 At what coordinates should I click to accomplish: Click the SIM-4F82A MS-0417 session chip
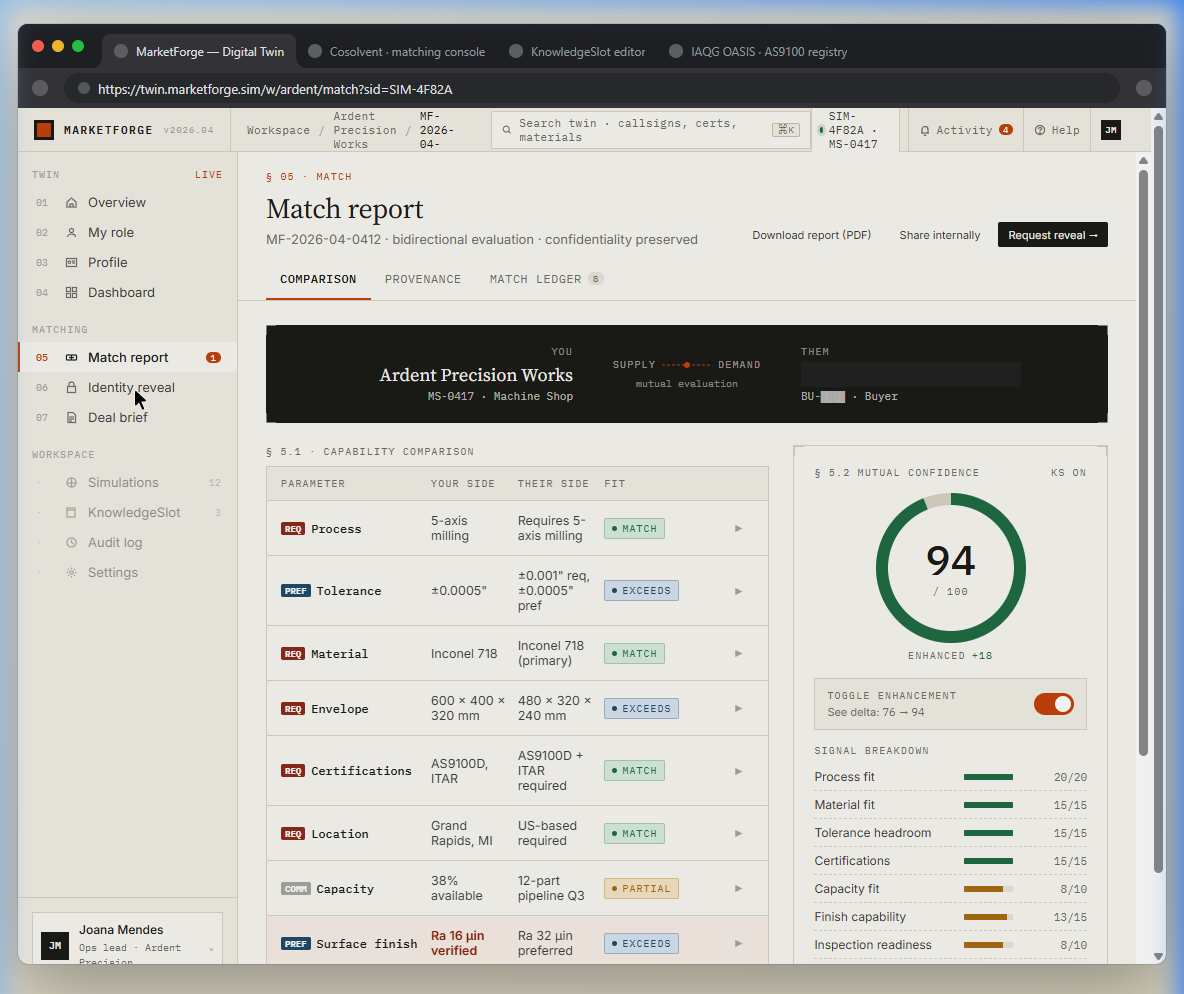pos(856,130)
